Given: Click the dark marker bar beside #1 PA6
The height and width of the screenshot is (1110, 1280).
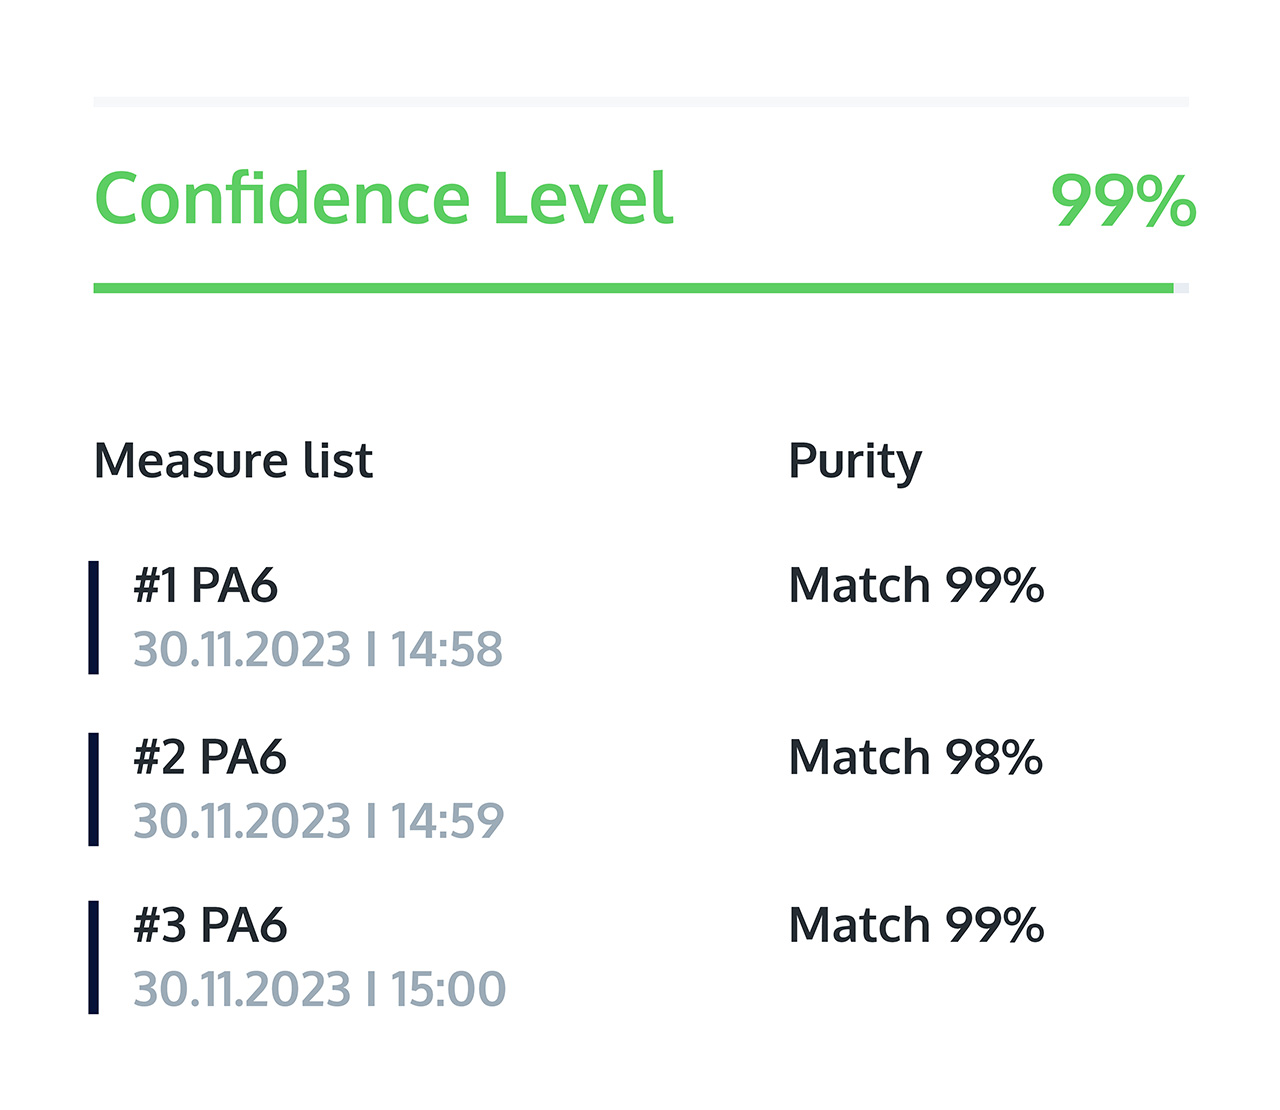Looking at the screenshot, I should click(x=94, y=617).
